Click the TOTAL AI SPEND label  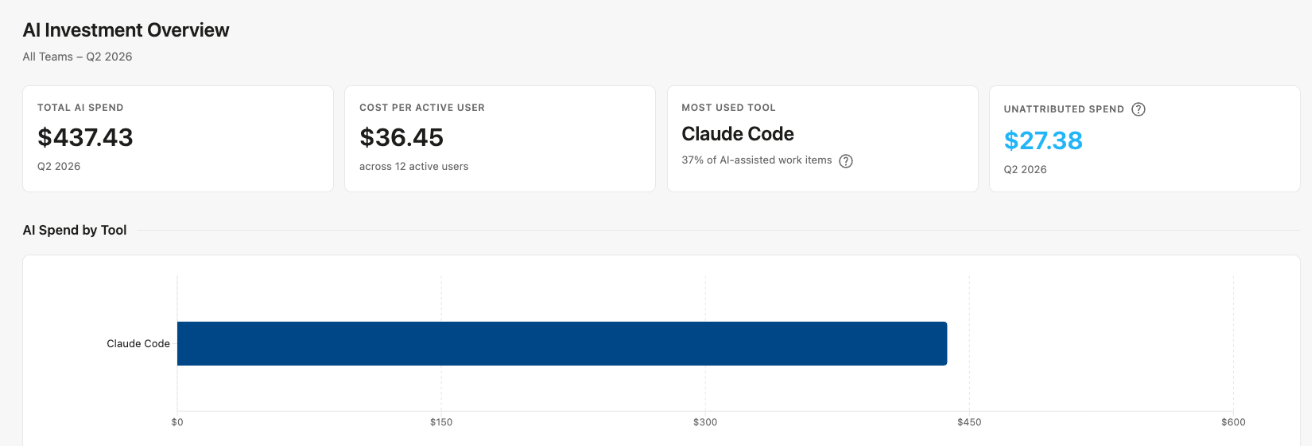click(x=80, y=107)
